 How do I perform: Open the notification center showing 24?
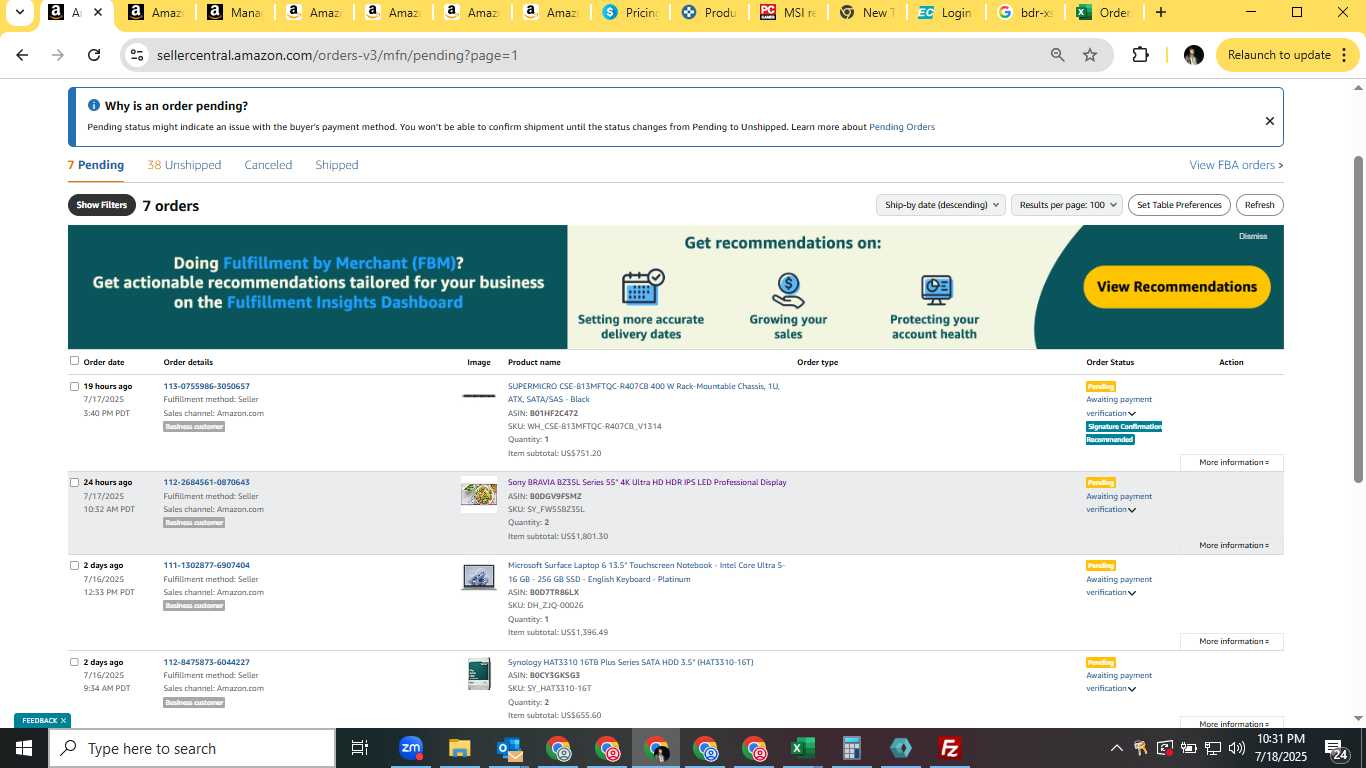1337,749
